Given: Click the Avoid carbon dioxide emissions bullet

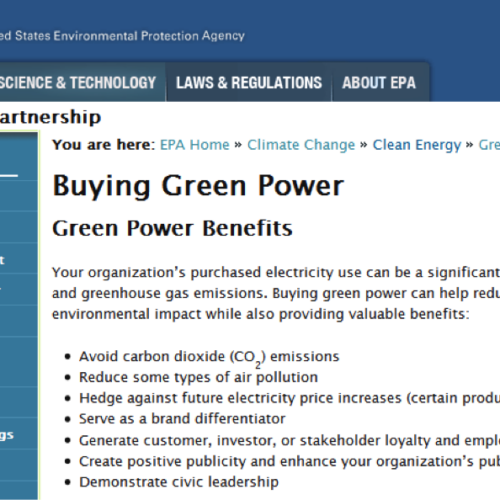Looking at the screenshot, I should pyautogui.click(x=209, y=357).
